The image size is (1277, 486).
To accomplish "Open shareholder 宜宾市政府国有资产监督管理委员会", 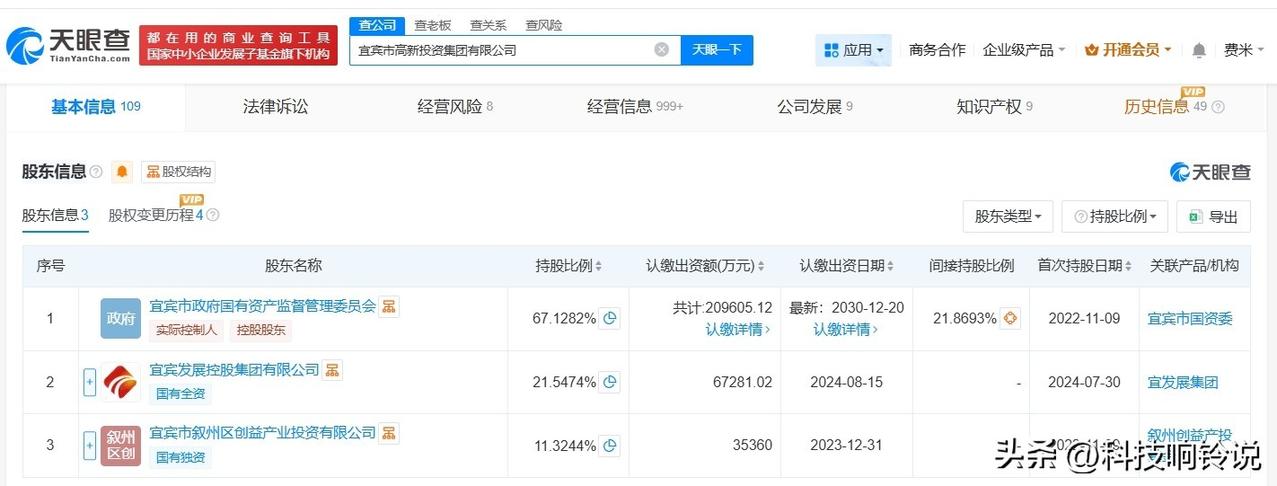I will pyautogui.click(x=262, y=306).
